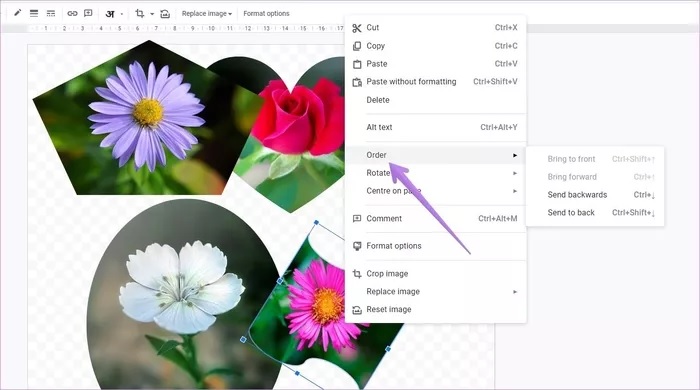Screen dimensions: 700x390
Task: Click the purple aster pentagon image
Action: tap(134, 120)
